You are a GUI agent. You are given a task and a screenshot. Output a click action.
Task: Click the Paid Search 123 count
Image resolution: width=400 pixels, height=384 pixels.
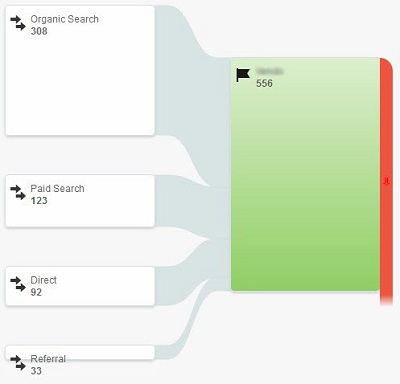coord(39,200)
